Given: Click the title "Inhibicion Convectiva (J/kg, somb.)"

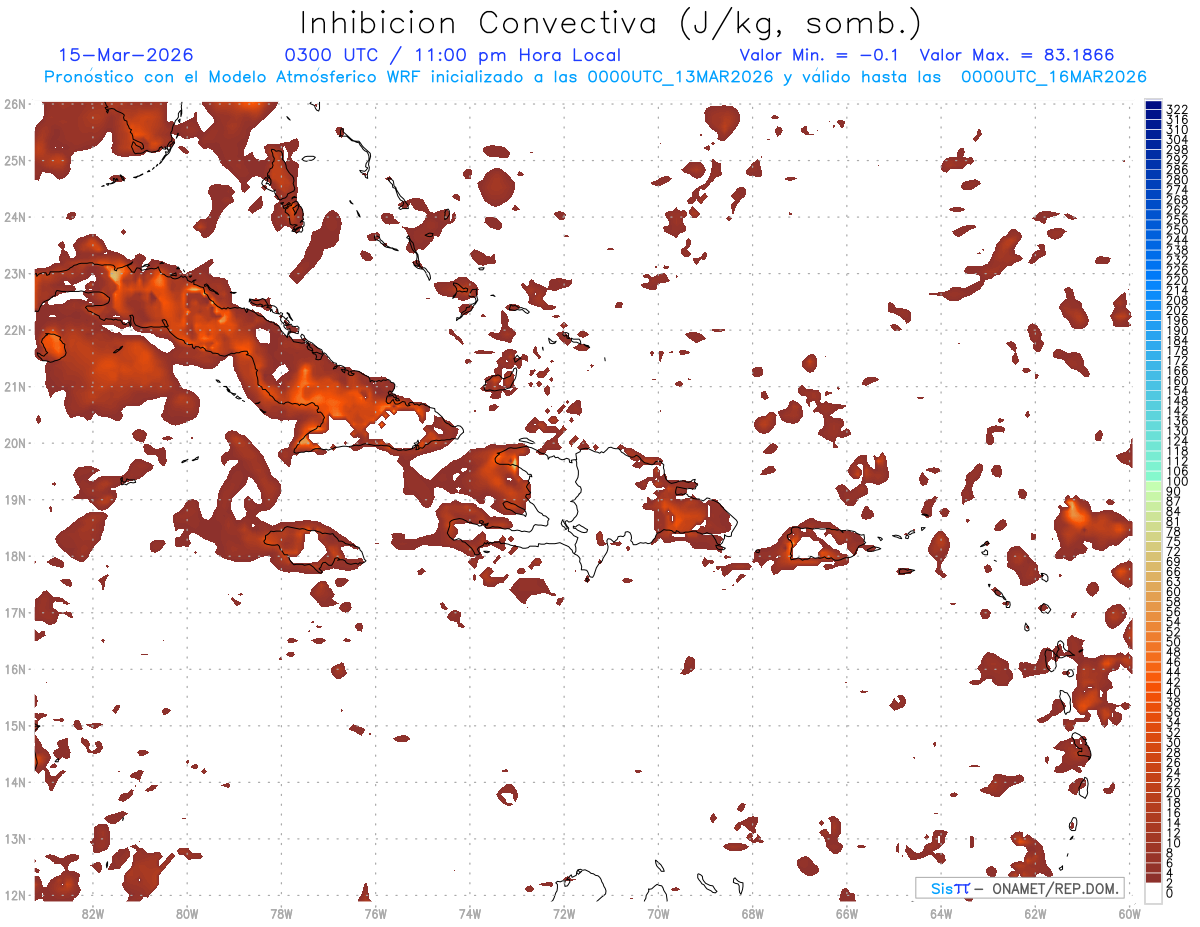Looking at the screenshot, I should pos(612,23).
